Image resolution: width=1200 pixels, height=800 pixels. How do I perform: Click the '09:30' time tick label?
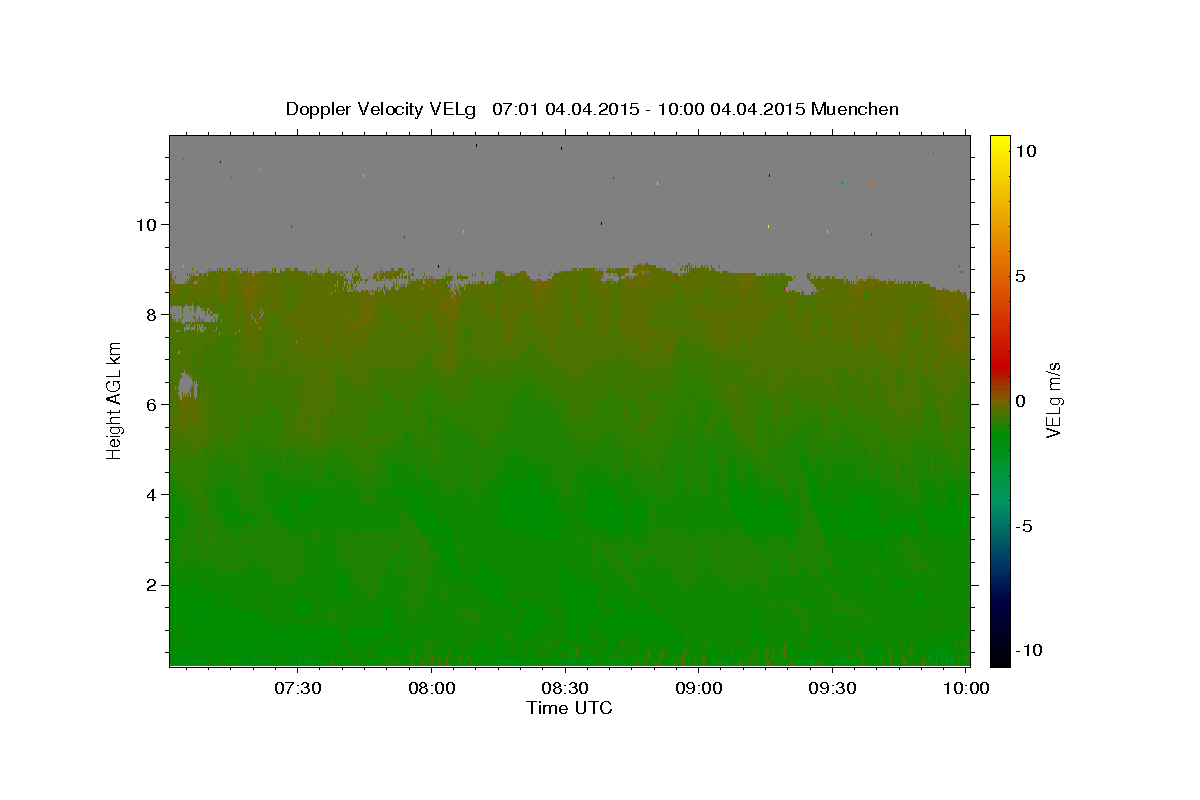coord(833,688)
